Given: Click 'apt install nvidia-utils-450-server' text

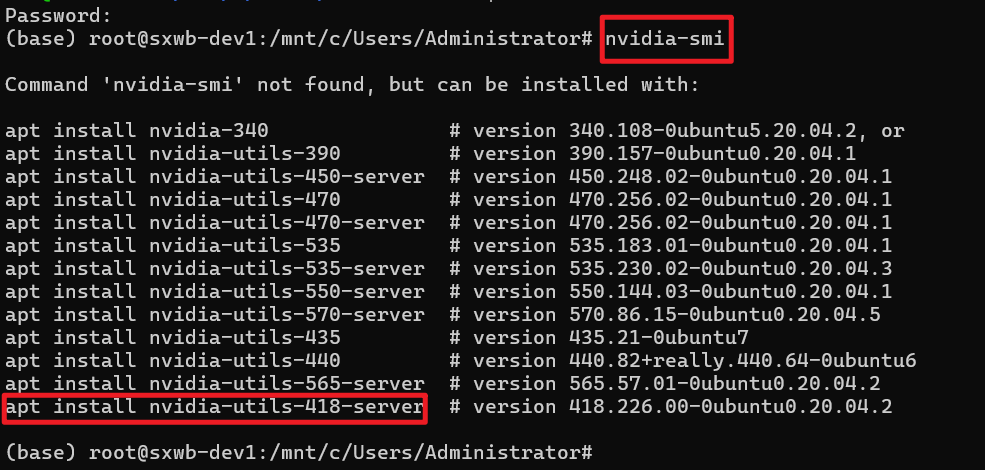Looking at the screenshot, I should [x=215, y=177].
